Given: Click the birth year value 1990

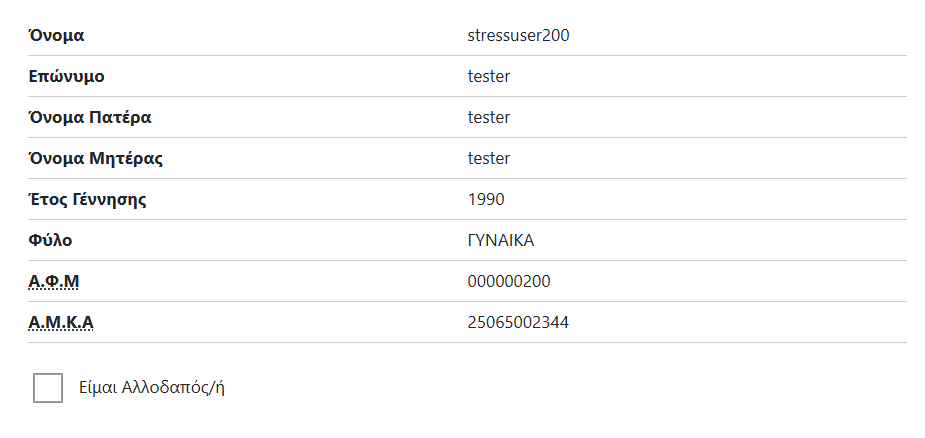Looking at the screenshot, I should (x=486, y=199).
